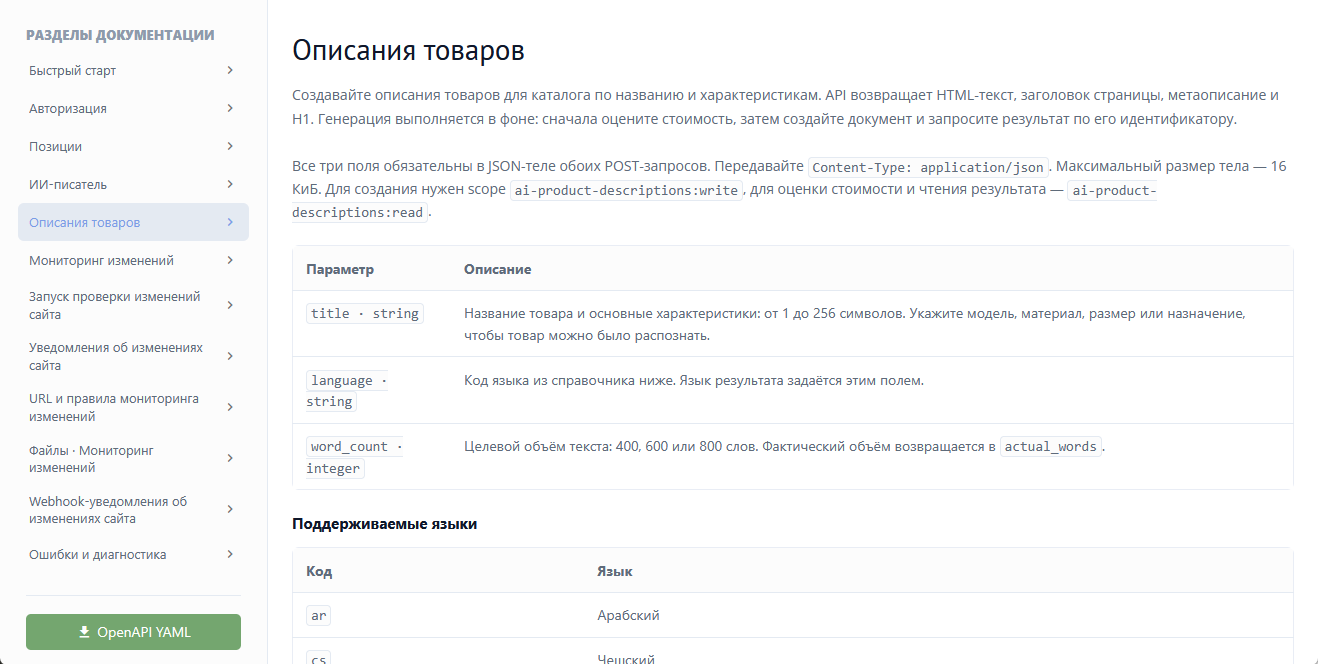
Task: Go to URL и правила мониторинга изменений
Action: [x=133, y=407]
